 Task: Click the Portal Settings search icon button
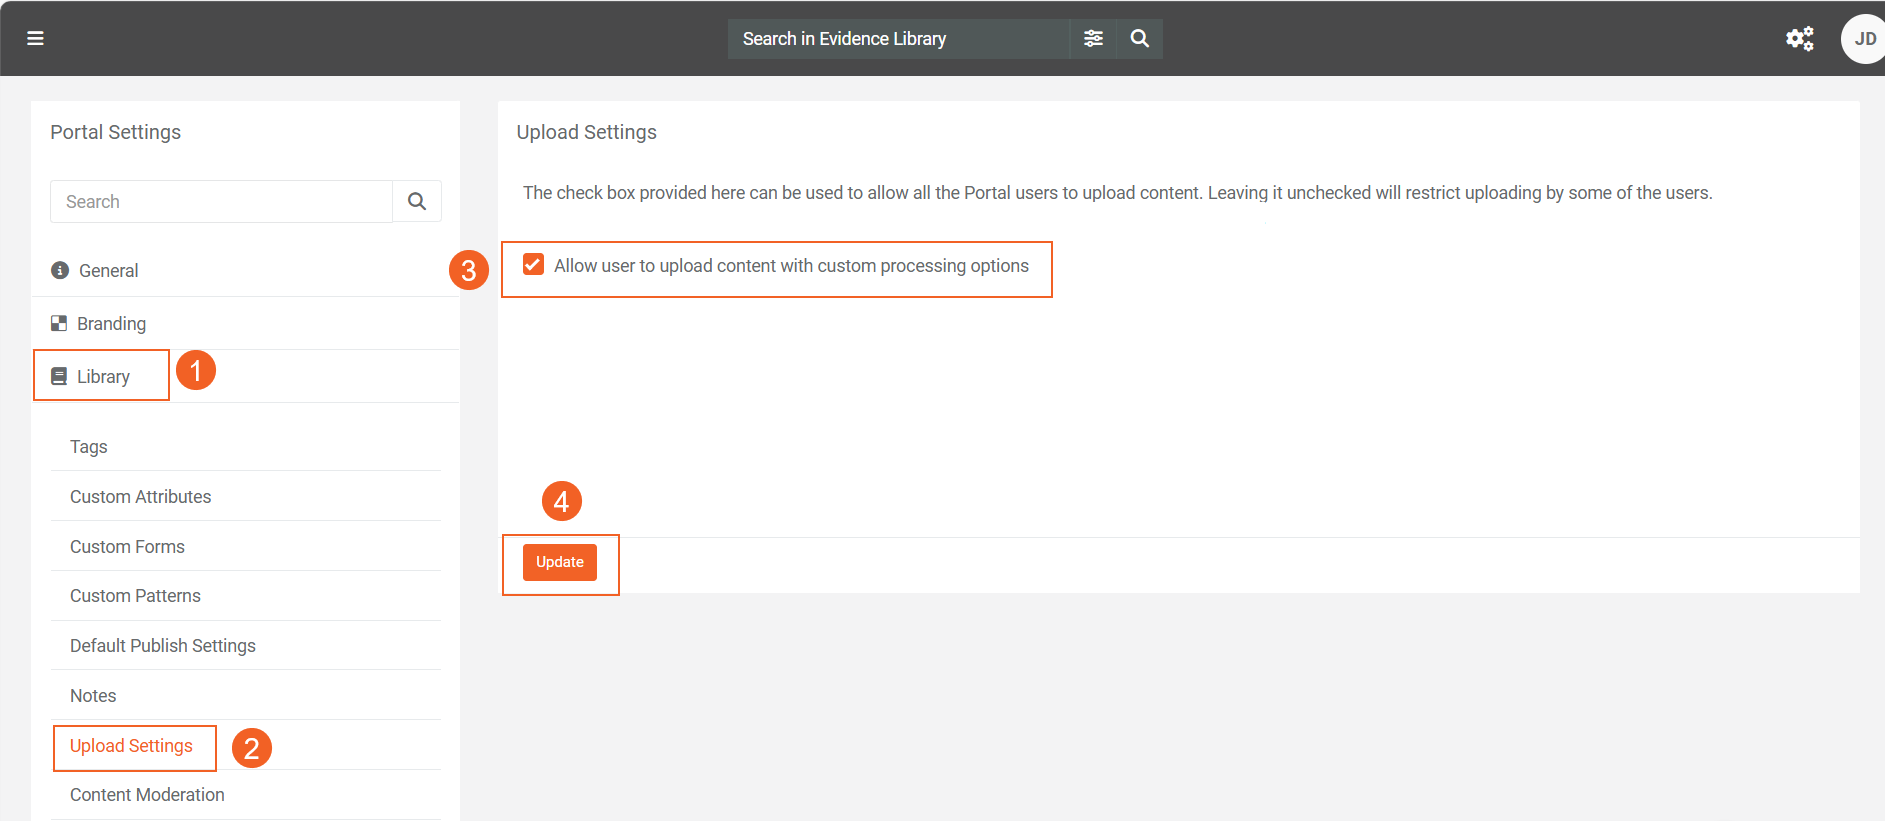pyautogui.click(x=417, y=201)
